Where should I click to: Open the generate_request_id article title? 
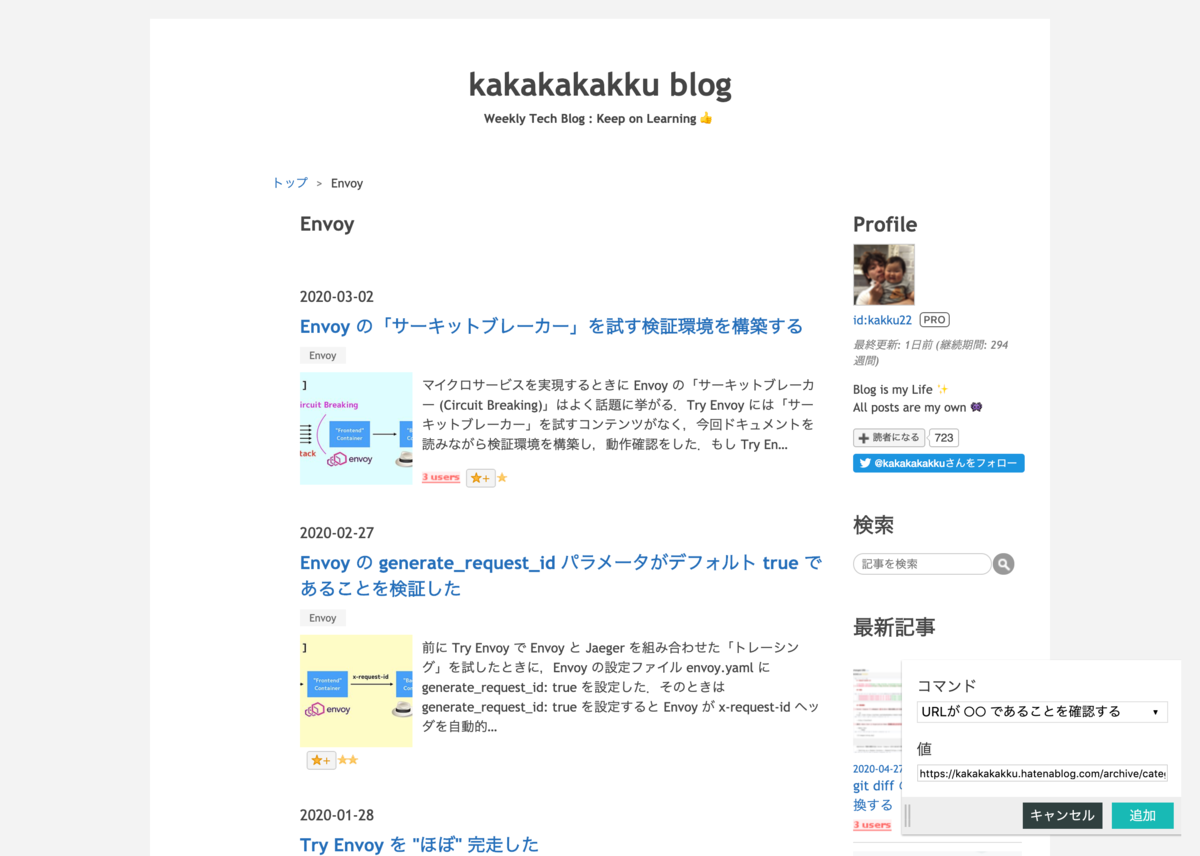(561, 575)
